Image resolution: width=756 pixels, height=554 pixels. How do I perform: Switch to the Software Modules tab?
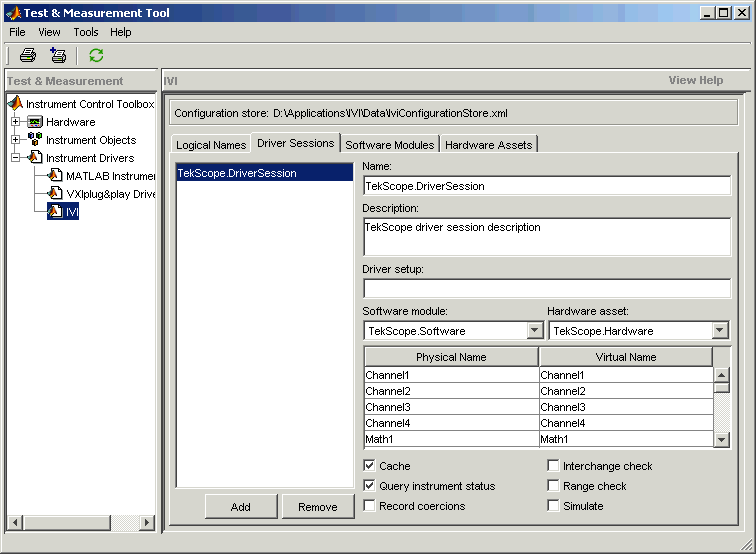390,145
